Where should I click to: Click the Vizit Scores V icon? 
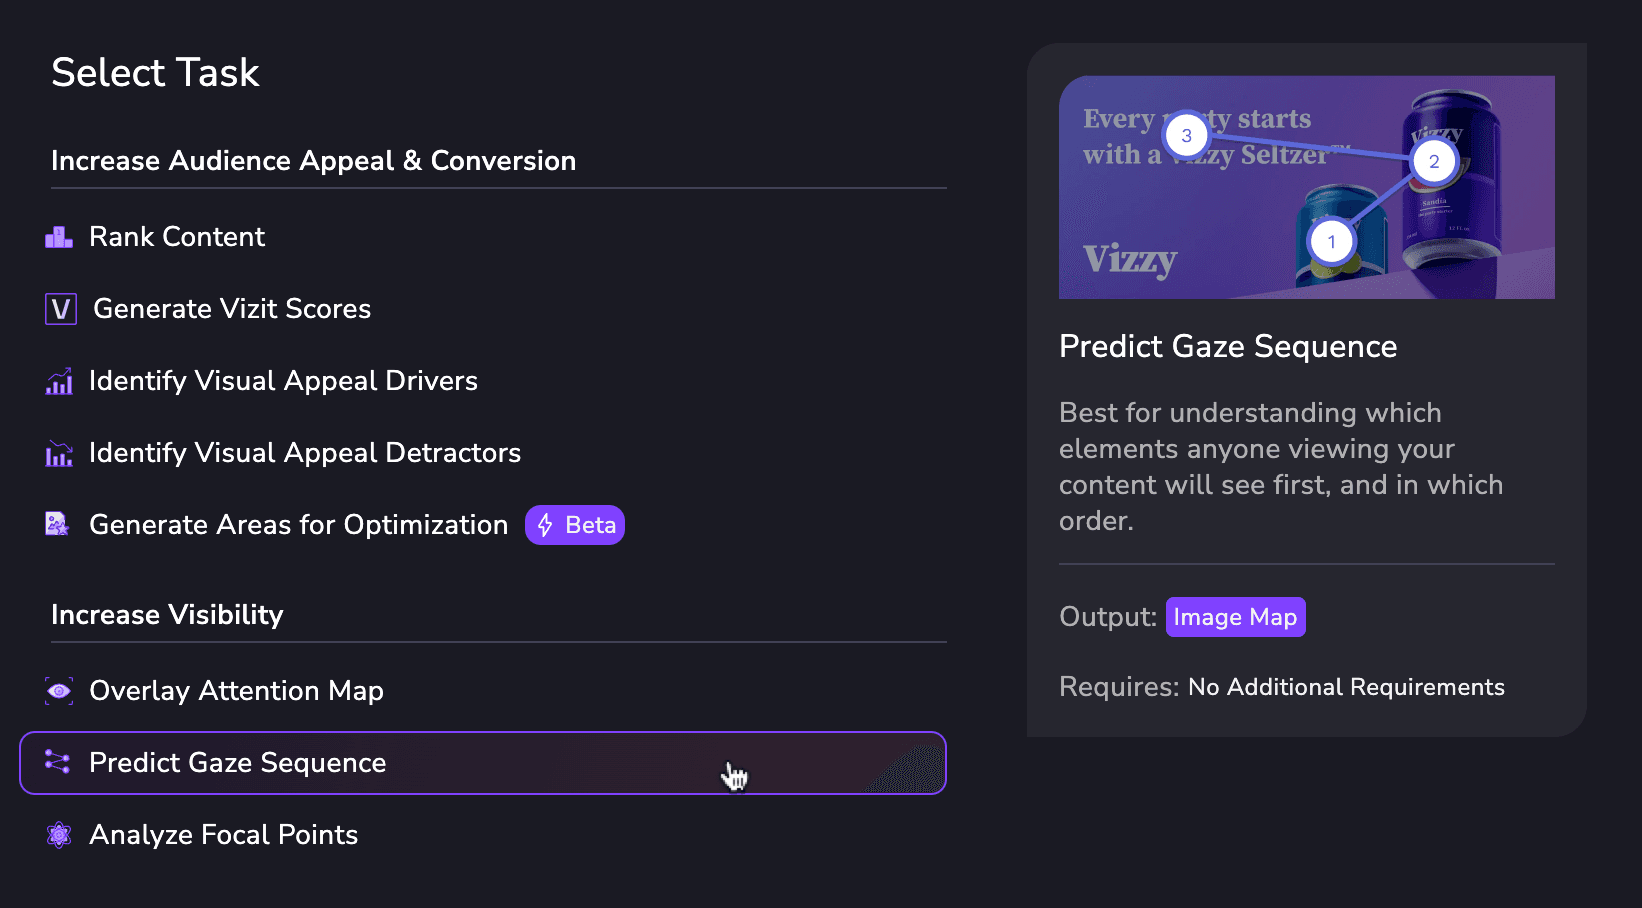tap(61, 309)
